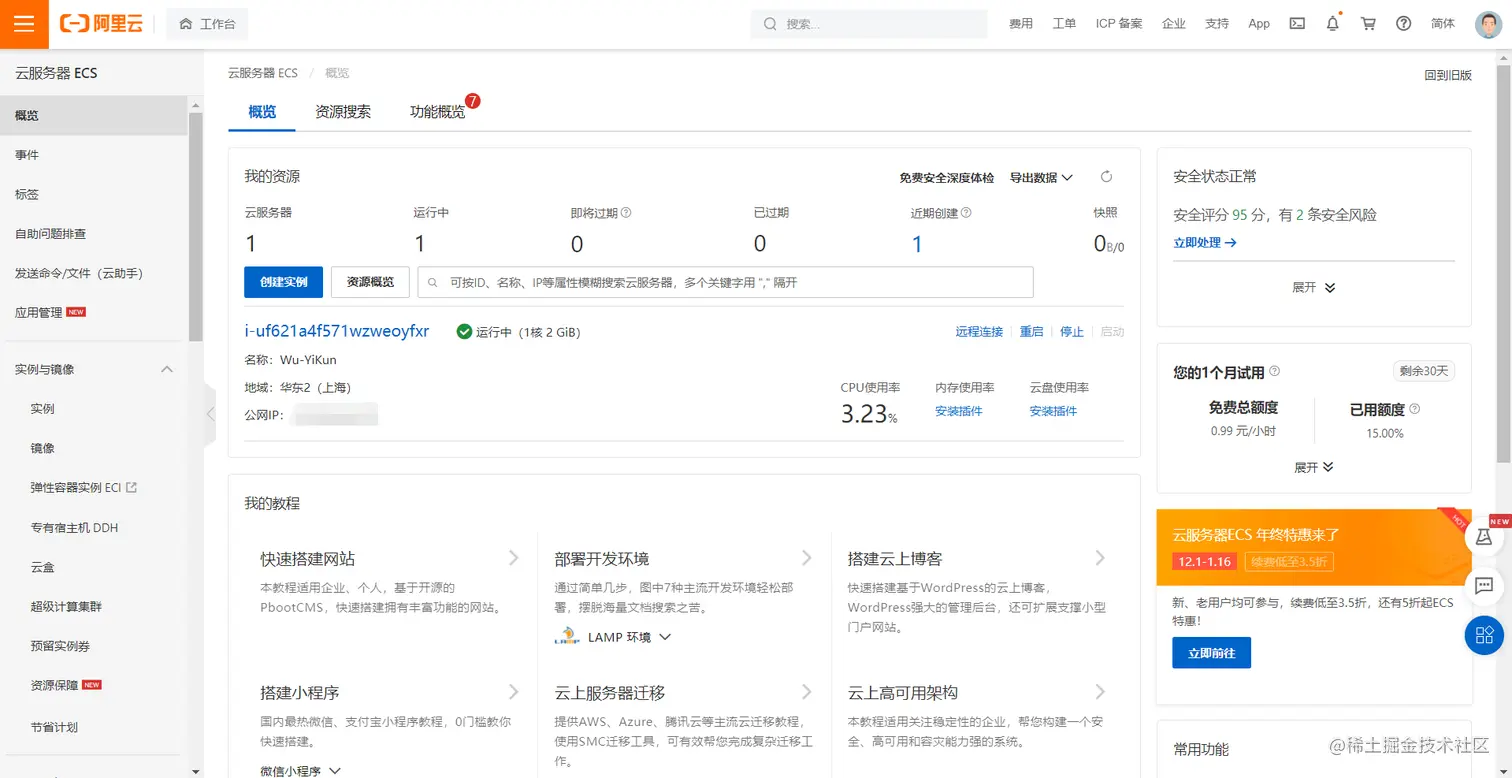Open 云上服务器迁移 tutorial arrow
The image size is (1512, 778).
[x=807, y=692]
